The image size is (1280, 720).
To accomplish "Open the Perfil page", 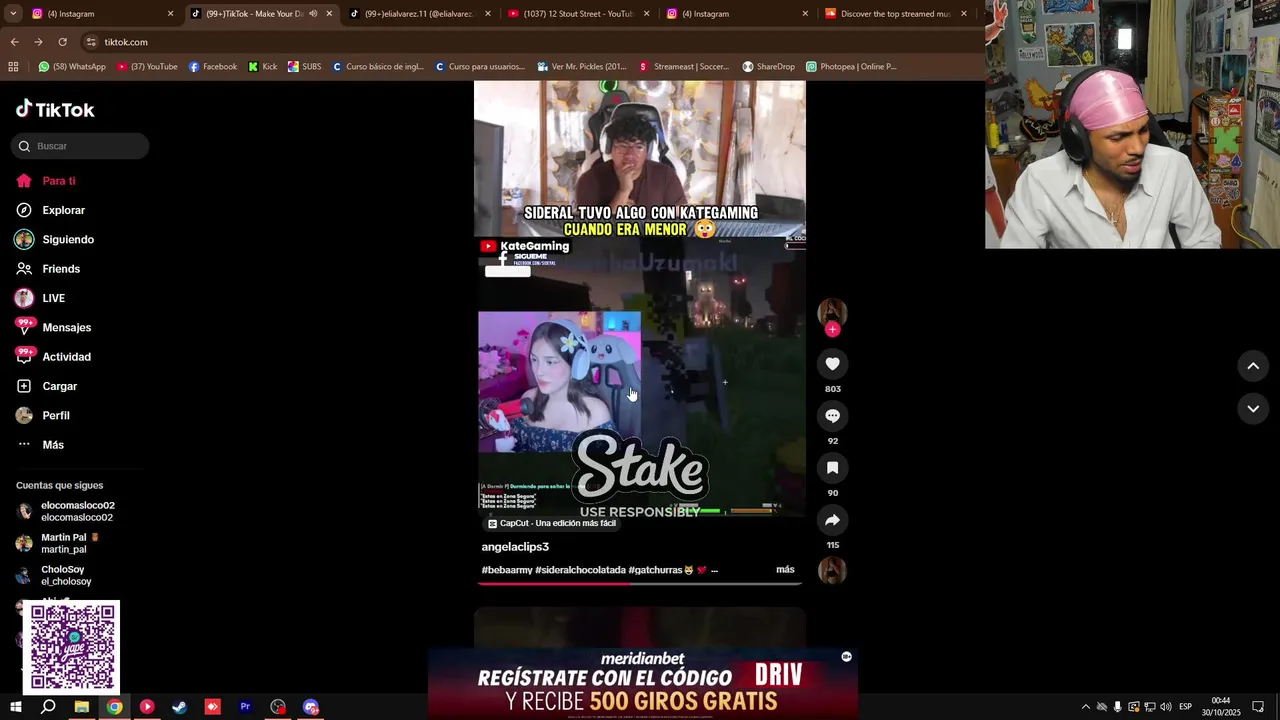I will pyautogui.click(x=56, y=416).
